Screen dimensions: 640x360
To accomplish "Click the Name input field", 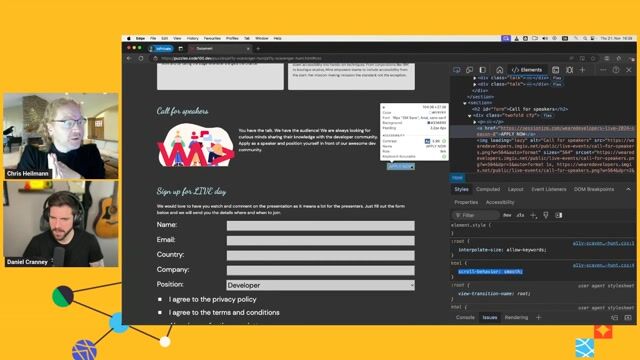I will [320, 226].
